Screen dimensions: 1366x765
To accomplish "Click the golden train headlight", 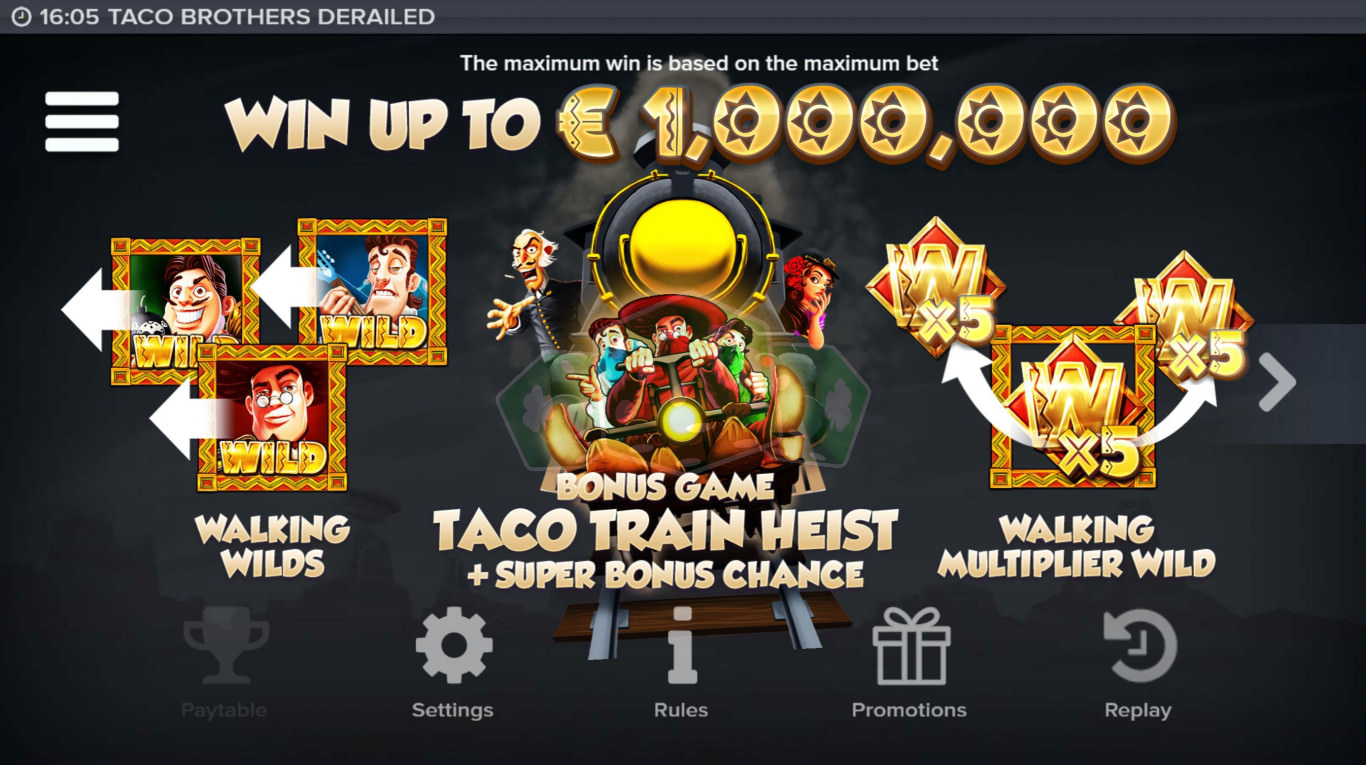I will click(x=685, y=238).
